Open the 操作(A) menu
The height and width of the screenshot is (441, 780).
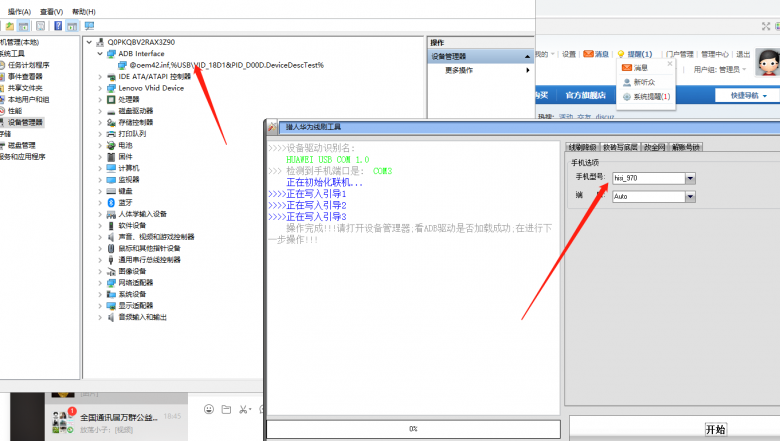click(19, 11)
